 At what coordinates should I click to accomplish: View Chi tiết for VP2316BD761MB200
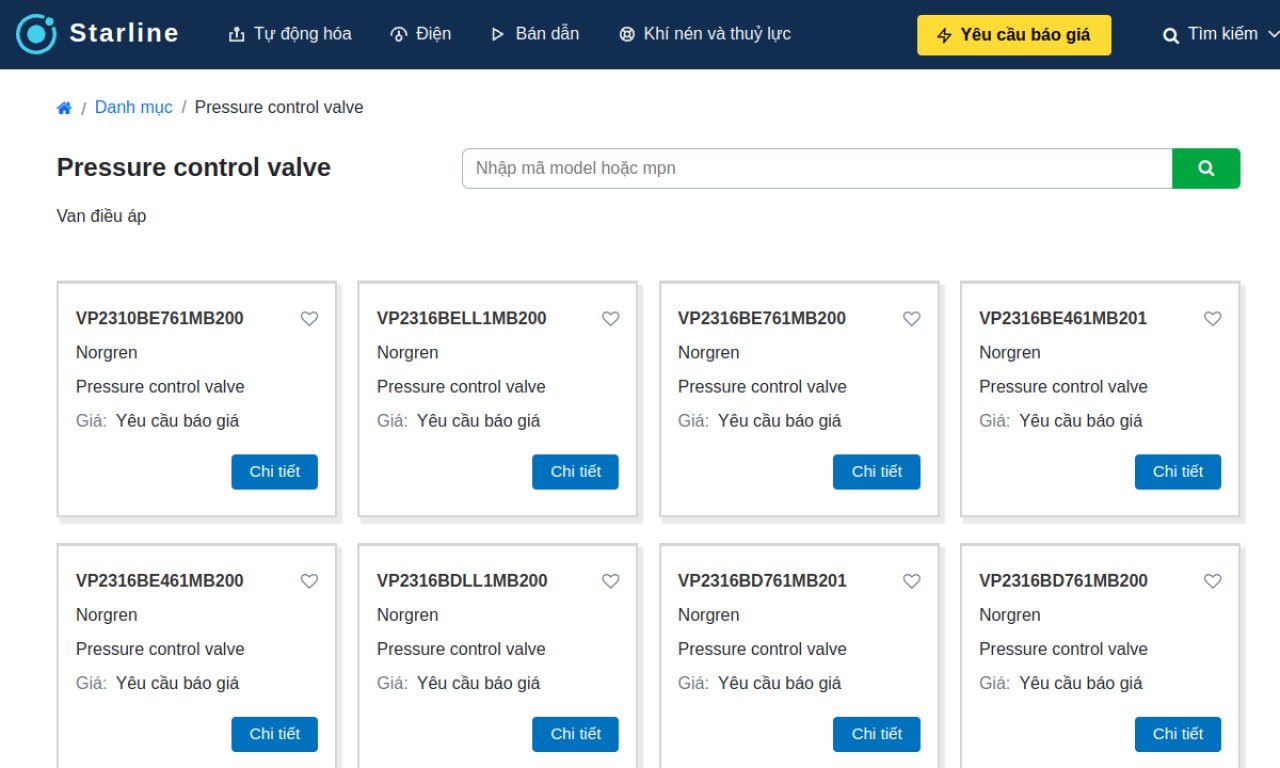[x=1177, y=734]
